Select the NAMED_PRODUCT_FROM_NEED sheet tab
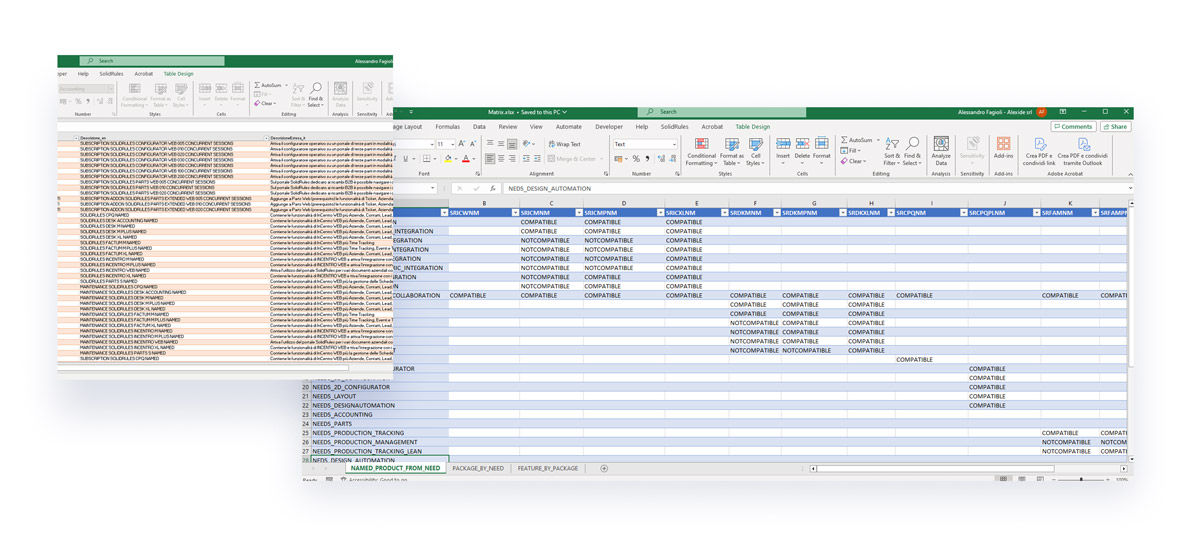The width and height of the screenshot is (1200, 539). coord(394,468)
